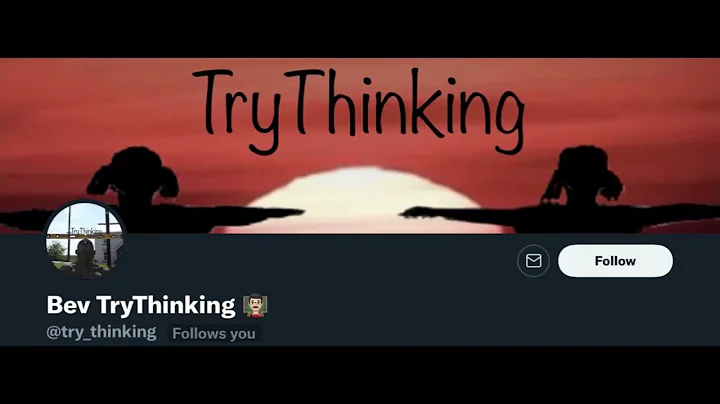Click the Bev TryThinking display name
The height and width of the screenshot is (404, 720).
141,305
